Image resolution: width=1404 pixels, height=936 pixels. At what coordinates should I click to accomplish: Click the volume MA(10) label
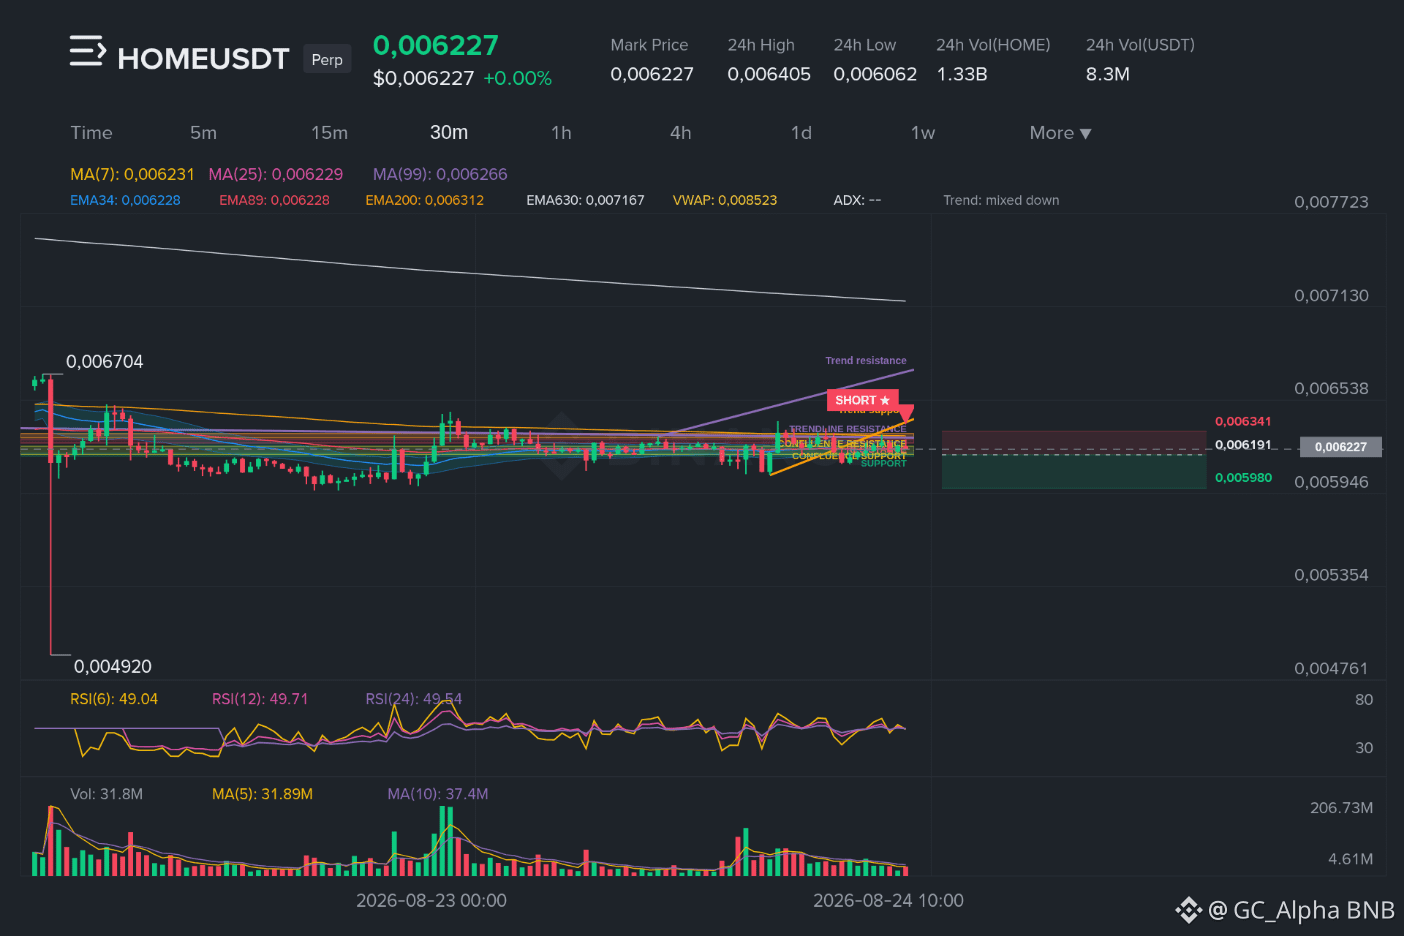click(x=438, y=794)
